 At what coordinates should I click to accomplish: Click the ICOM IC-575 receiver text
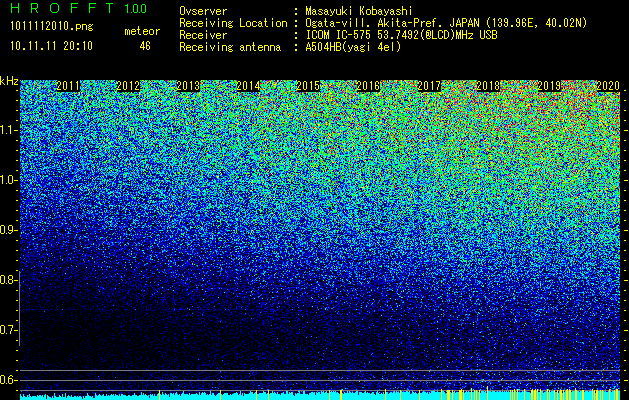coord(401,35)
